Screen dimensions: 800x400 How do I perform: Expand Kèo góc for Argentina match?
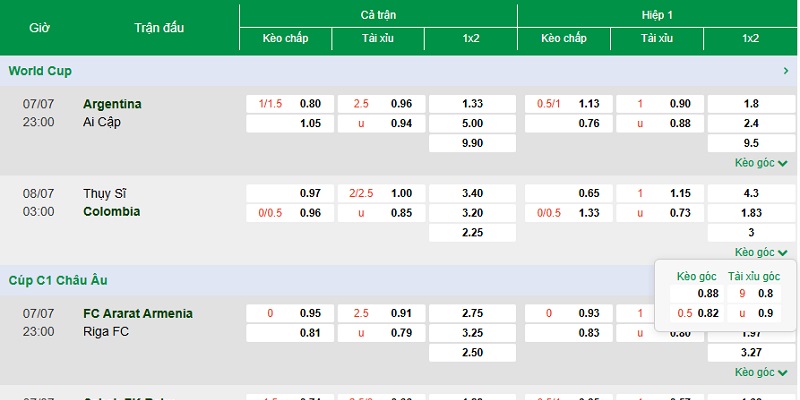point(761,163)
